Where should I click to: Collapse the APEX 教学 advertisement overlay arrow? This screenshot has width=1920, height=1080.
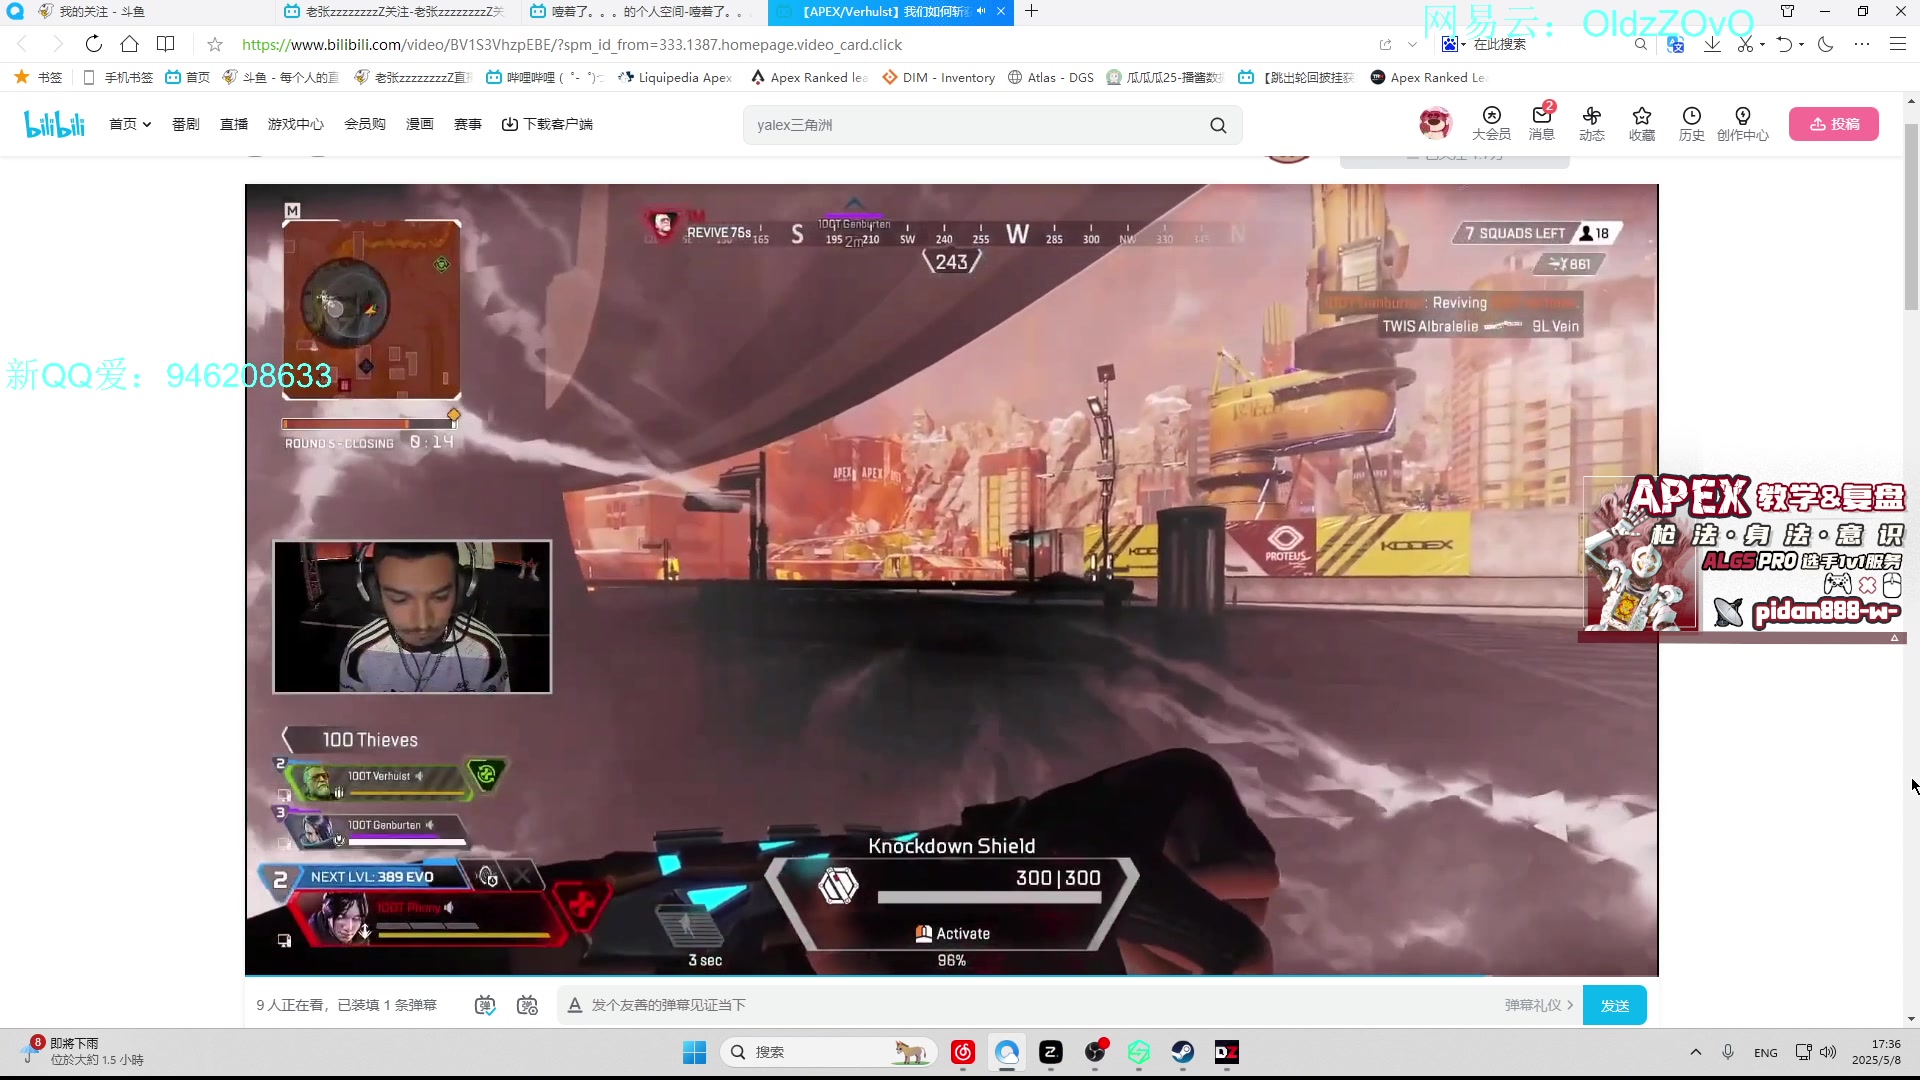point(1894,638)
